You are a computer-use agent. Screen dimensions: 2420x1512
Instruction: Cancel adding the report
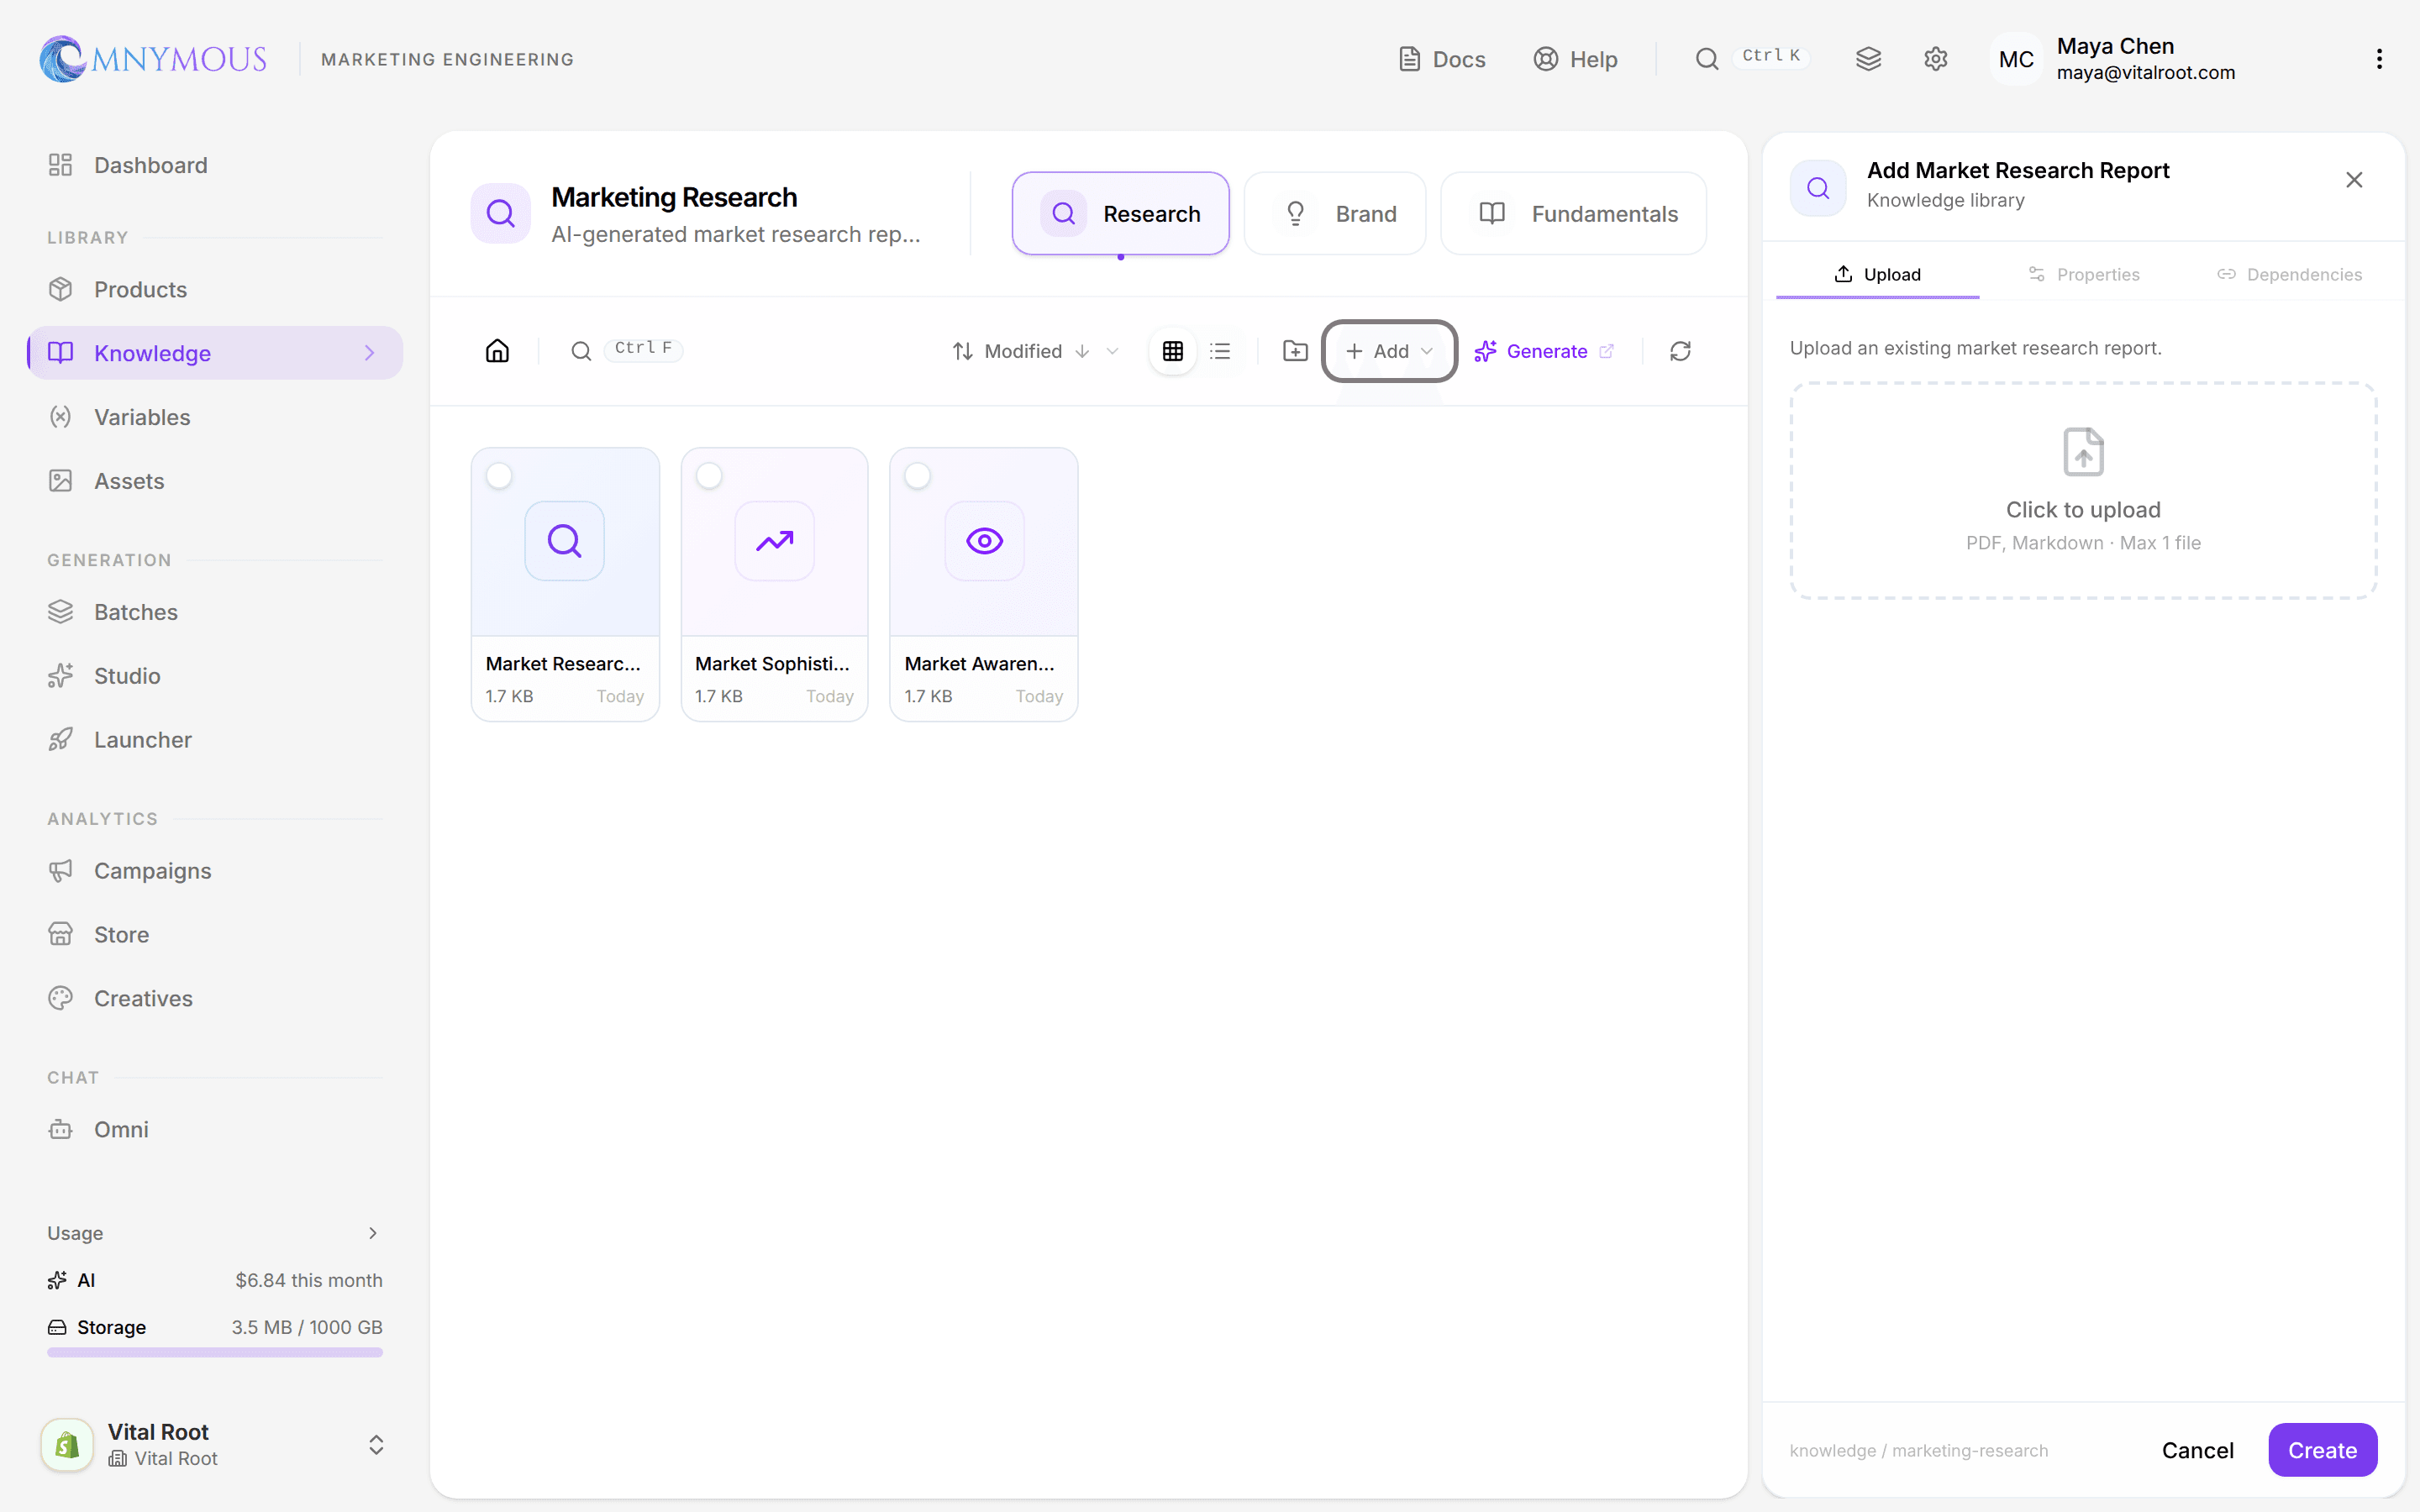[x=2197, y=1450]
